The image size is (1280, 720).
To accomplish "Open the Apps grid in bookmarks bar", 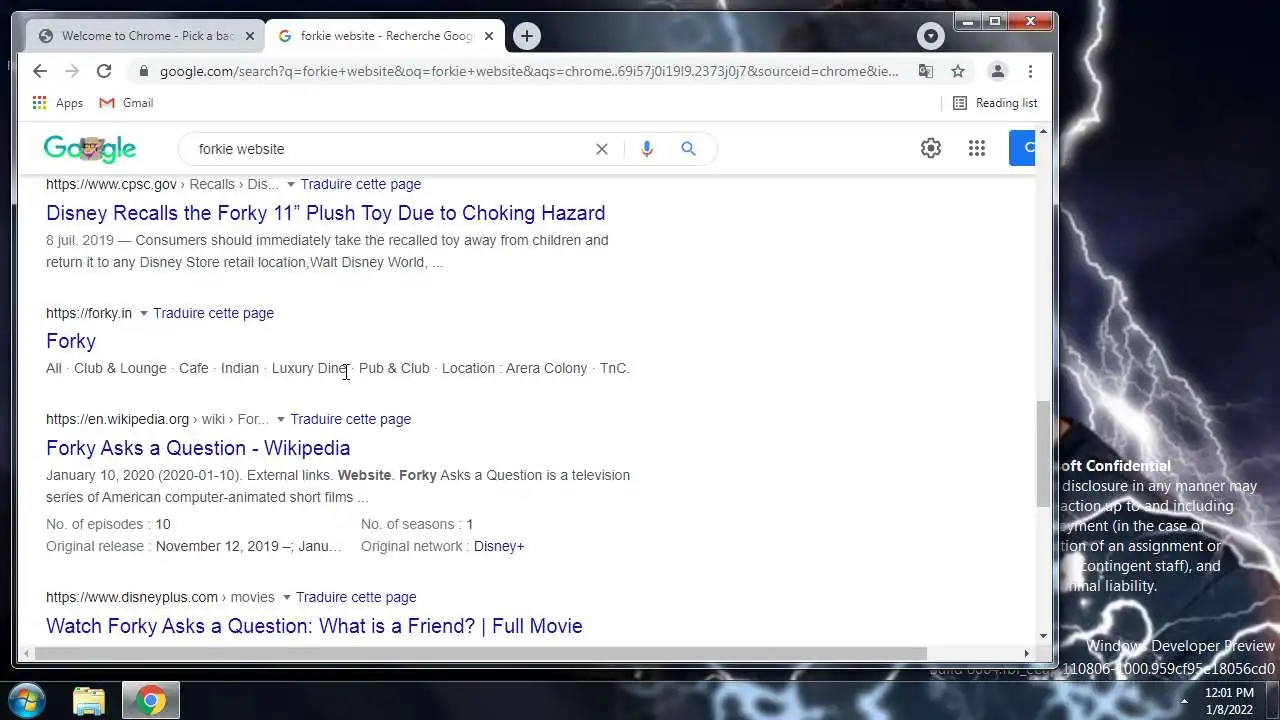I will tap(58, 103).
